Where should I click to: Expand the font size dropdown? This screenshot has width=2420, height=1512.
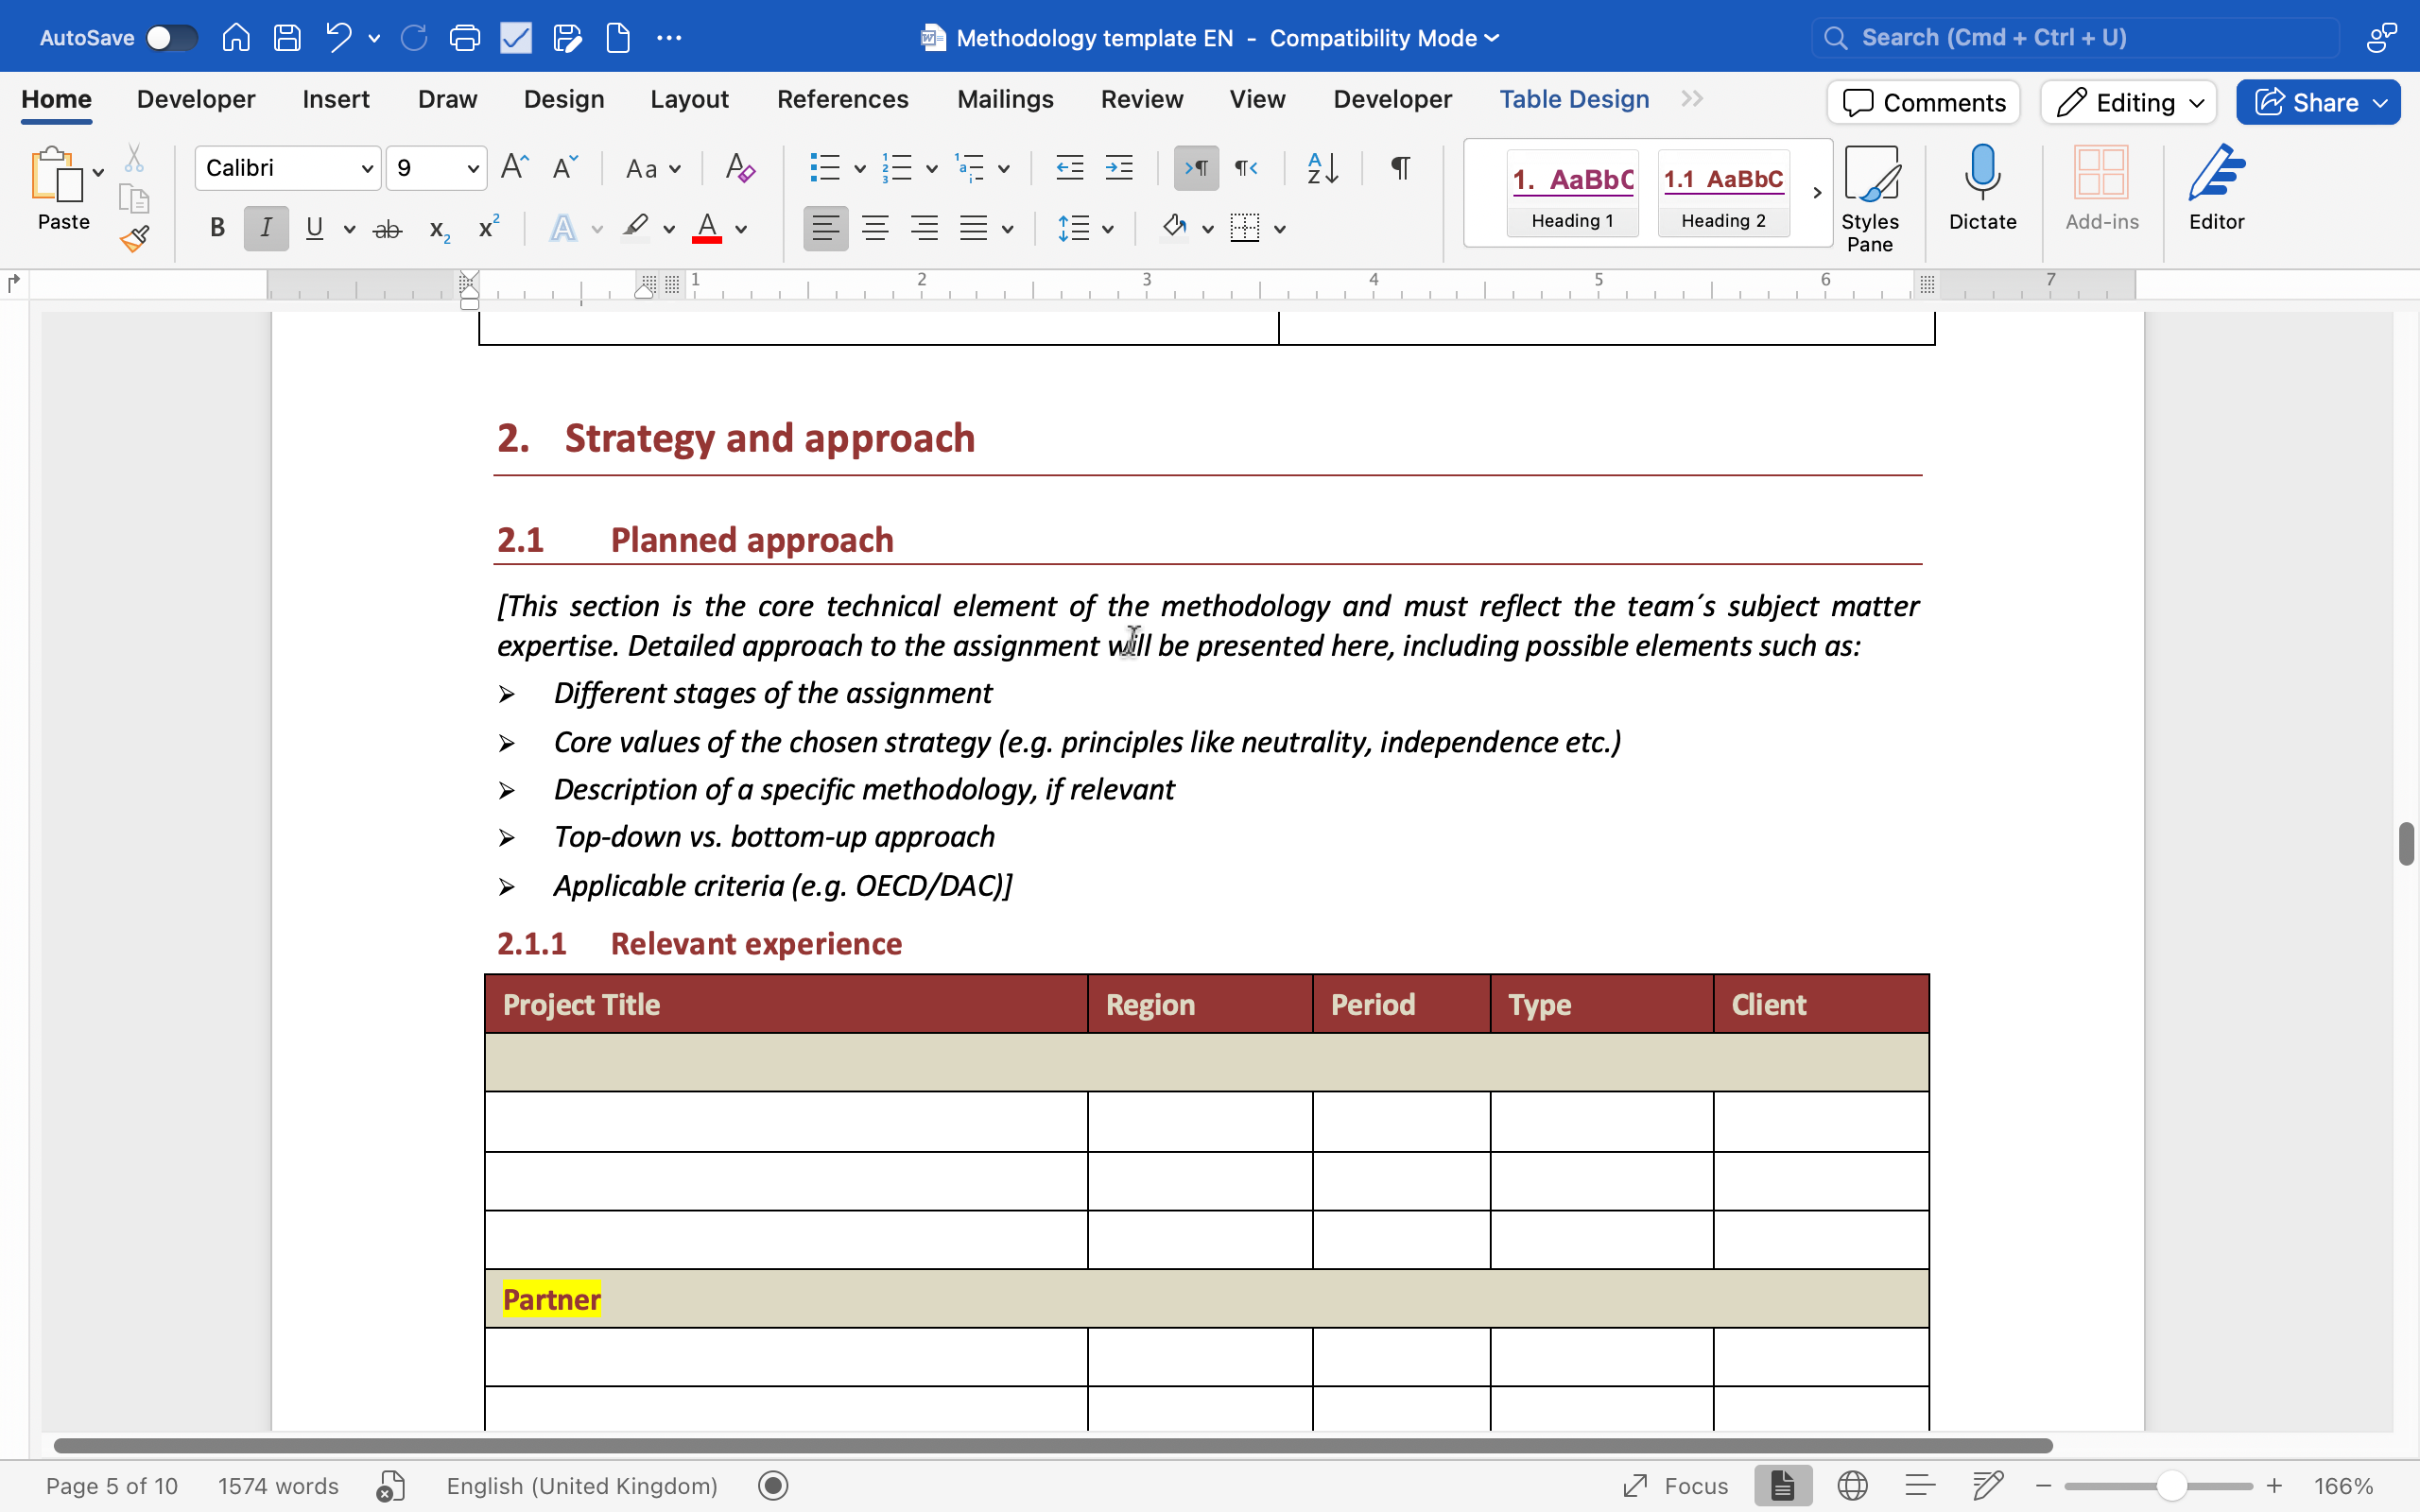point(472,168)
